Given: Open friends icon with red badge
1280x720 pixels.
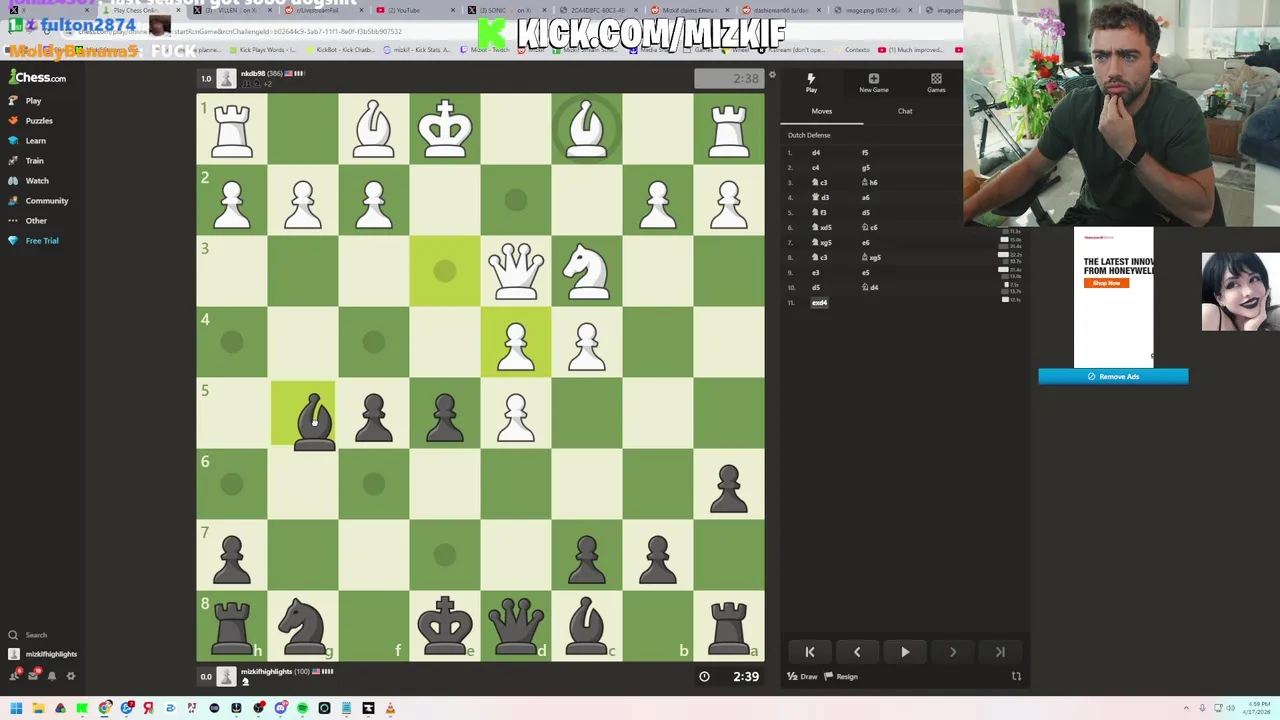Looking at the screenshot, I should pyautogui.click(x=14, y=676).
